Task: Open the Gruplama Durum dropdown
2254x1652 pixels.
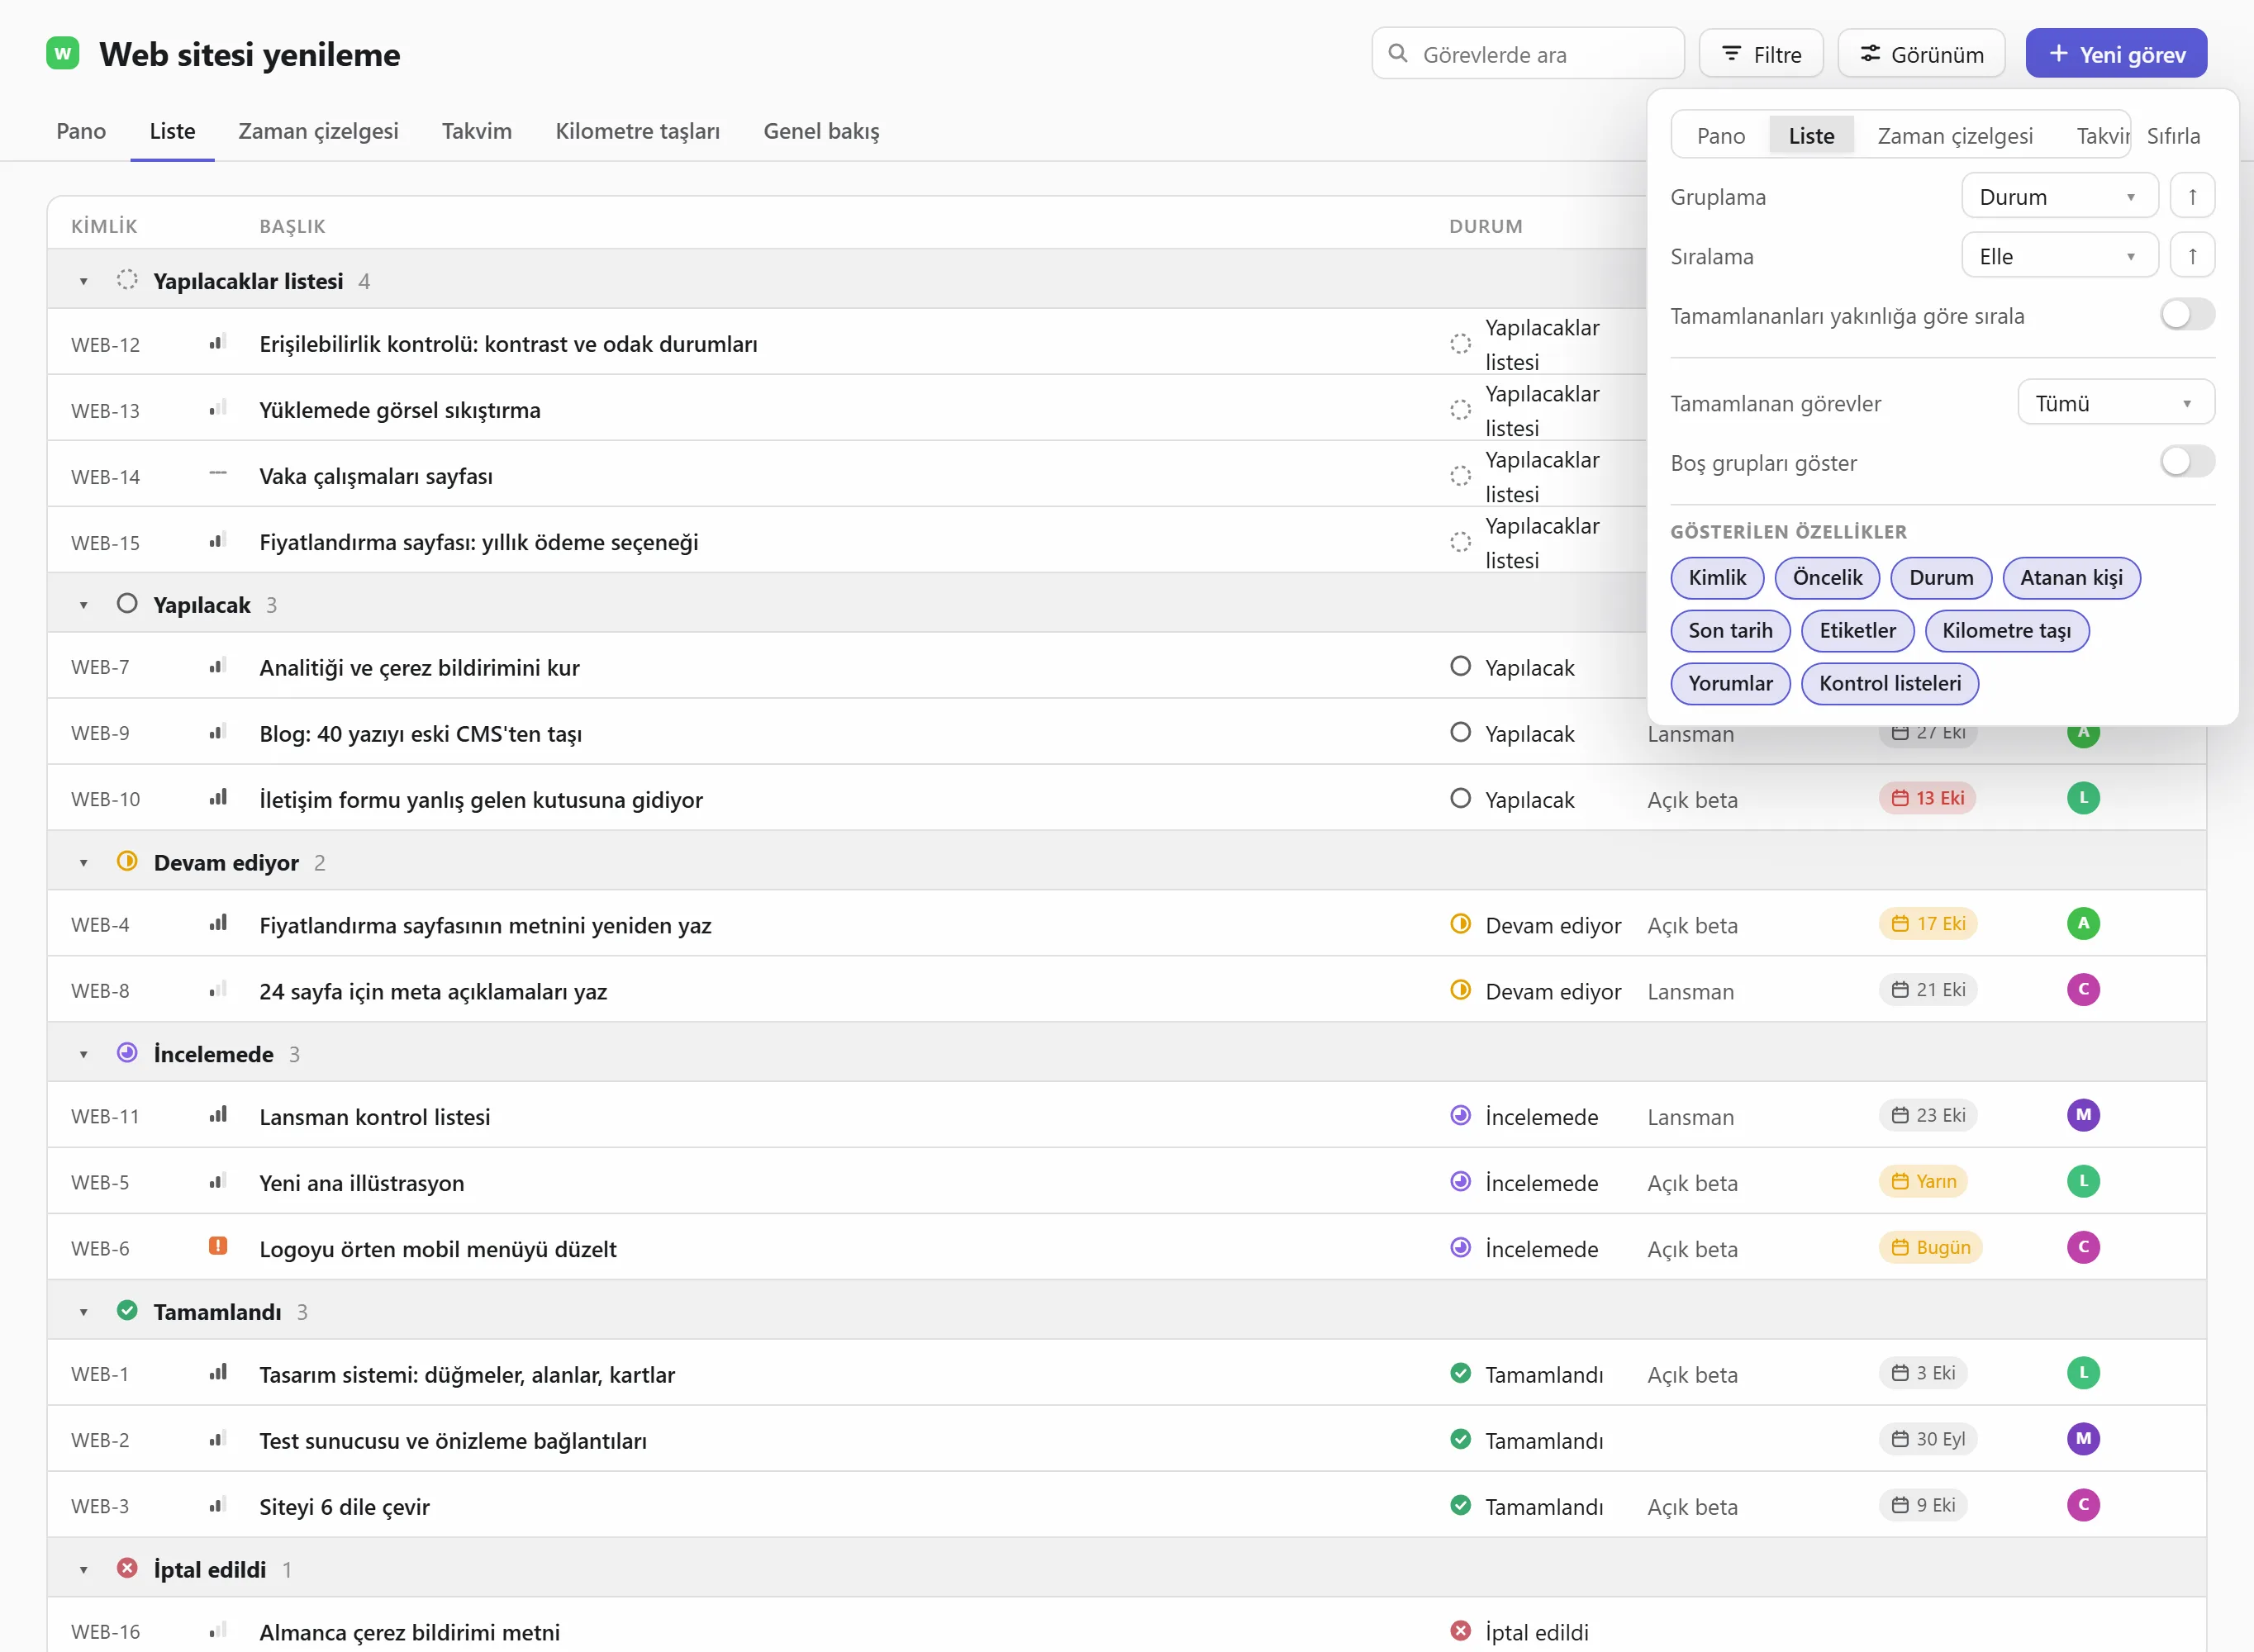Action: coord(2059,196)
